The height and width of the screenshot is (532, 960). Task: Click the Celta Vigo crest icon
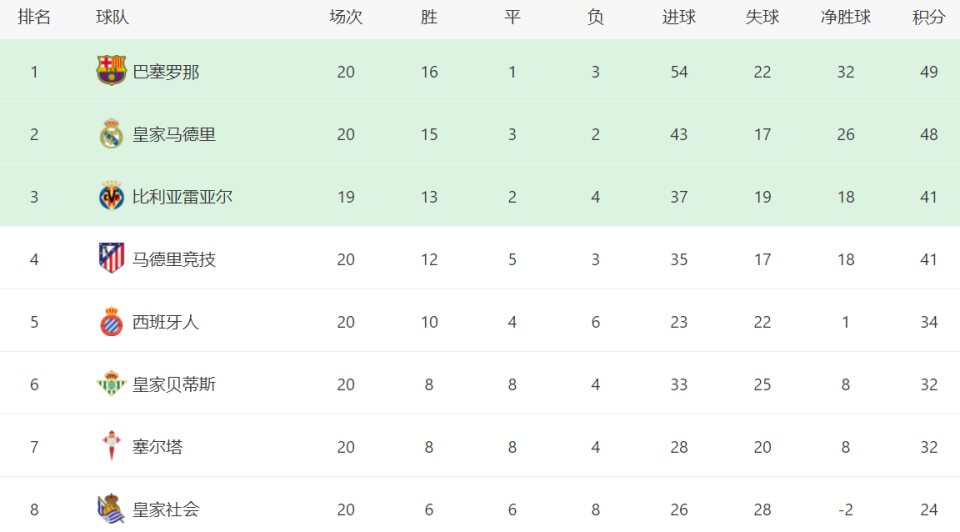coord(111,446)
